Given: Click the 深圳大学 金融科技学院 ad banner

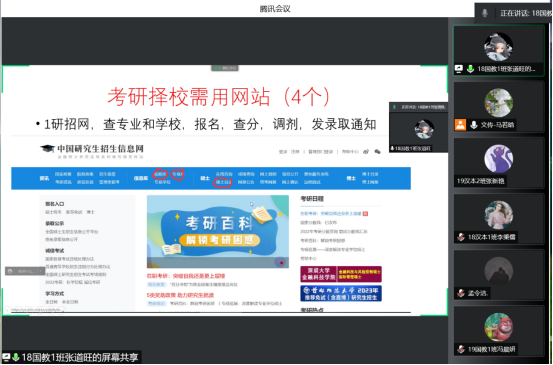Looking at the screenshot, I should coord(341,274).
